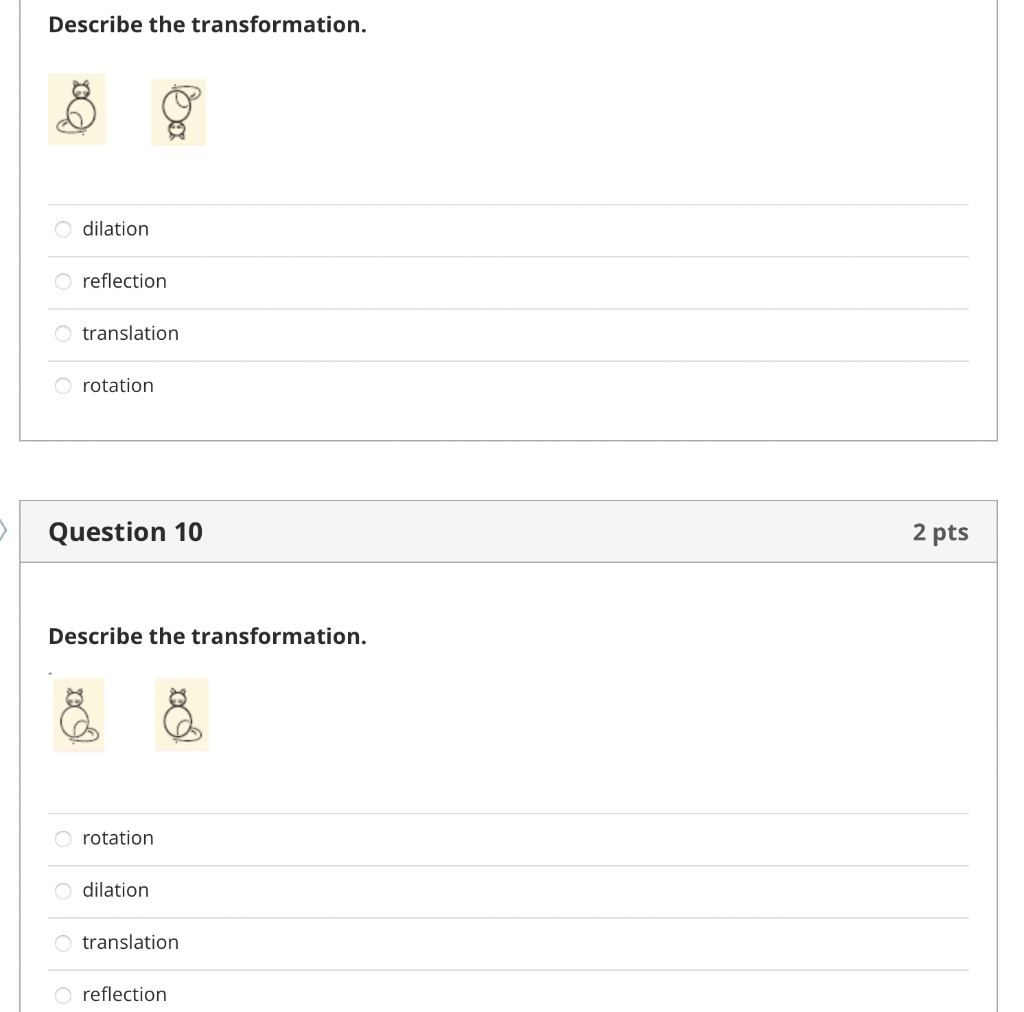Click the upright cat image in the first question

tap(76, 109)
